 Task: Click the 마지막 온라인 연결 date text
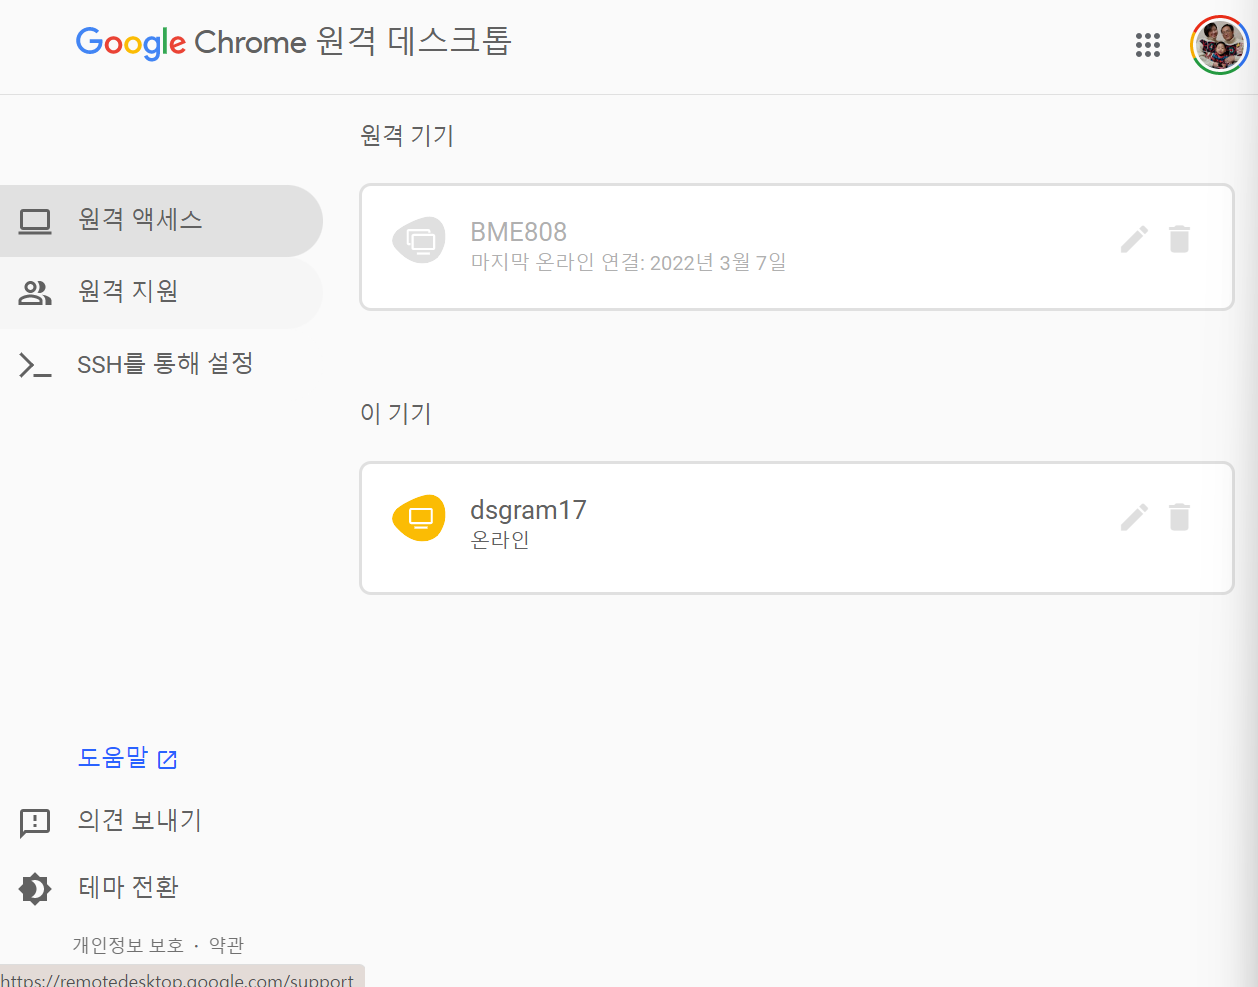pyautogui.click(x=628, y=263)
